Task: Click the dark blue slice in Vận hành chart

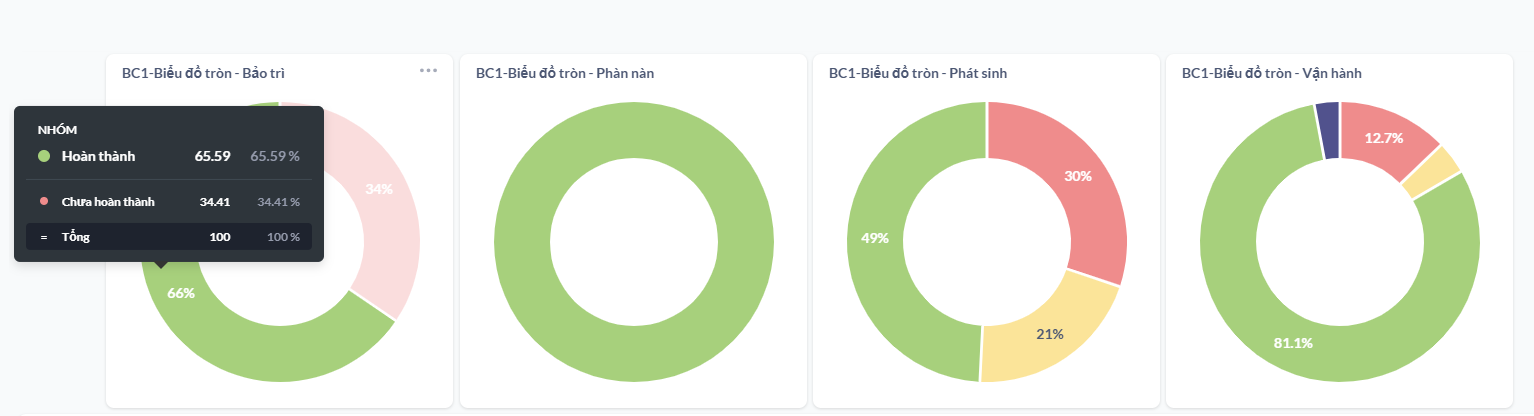Action: (1327, 130)
